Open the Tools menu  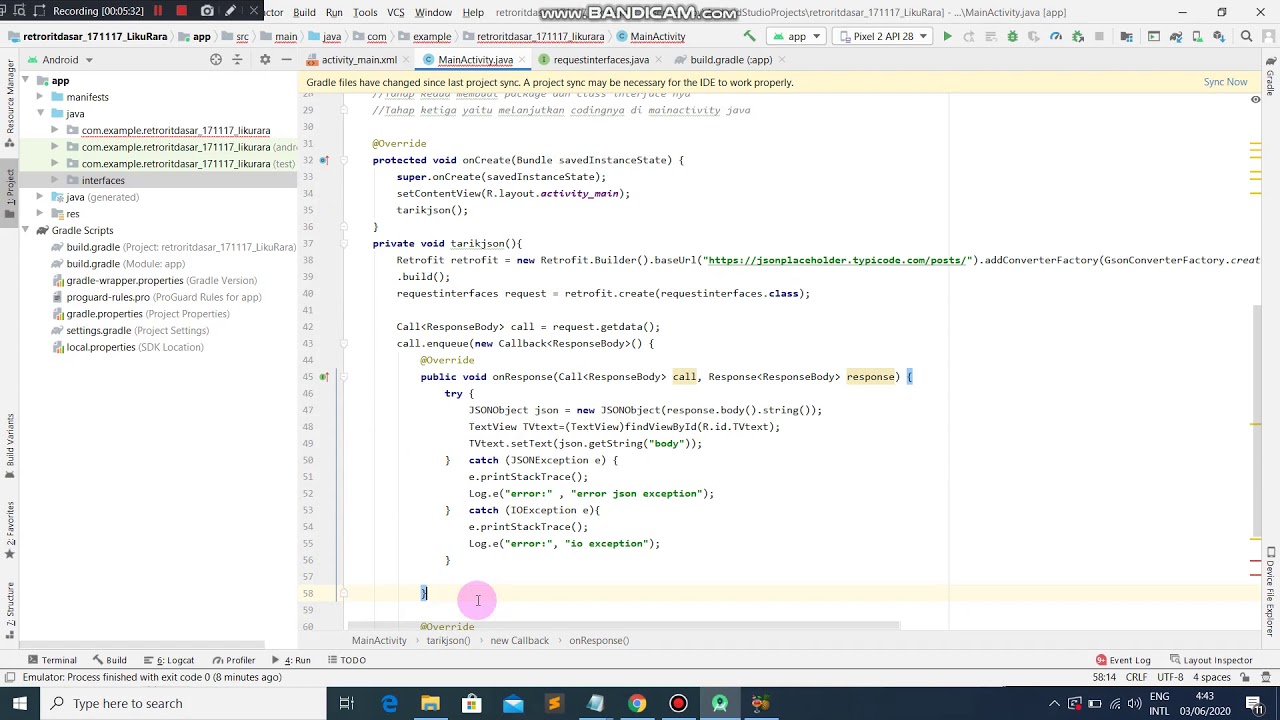365,12
